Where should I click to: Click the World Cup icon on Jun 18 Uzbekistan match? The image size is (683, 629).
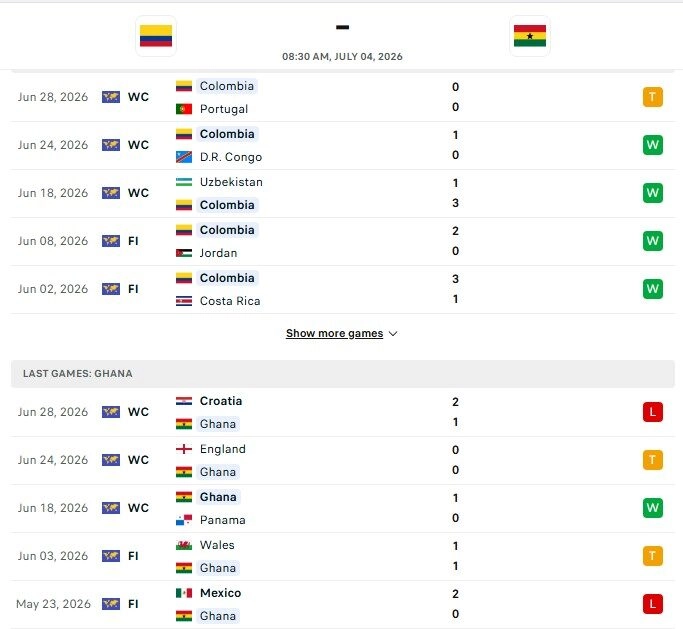coord(111,193)
